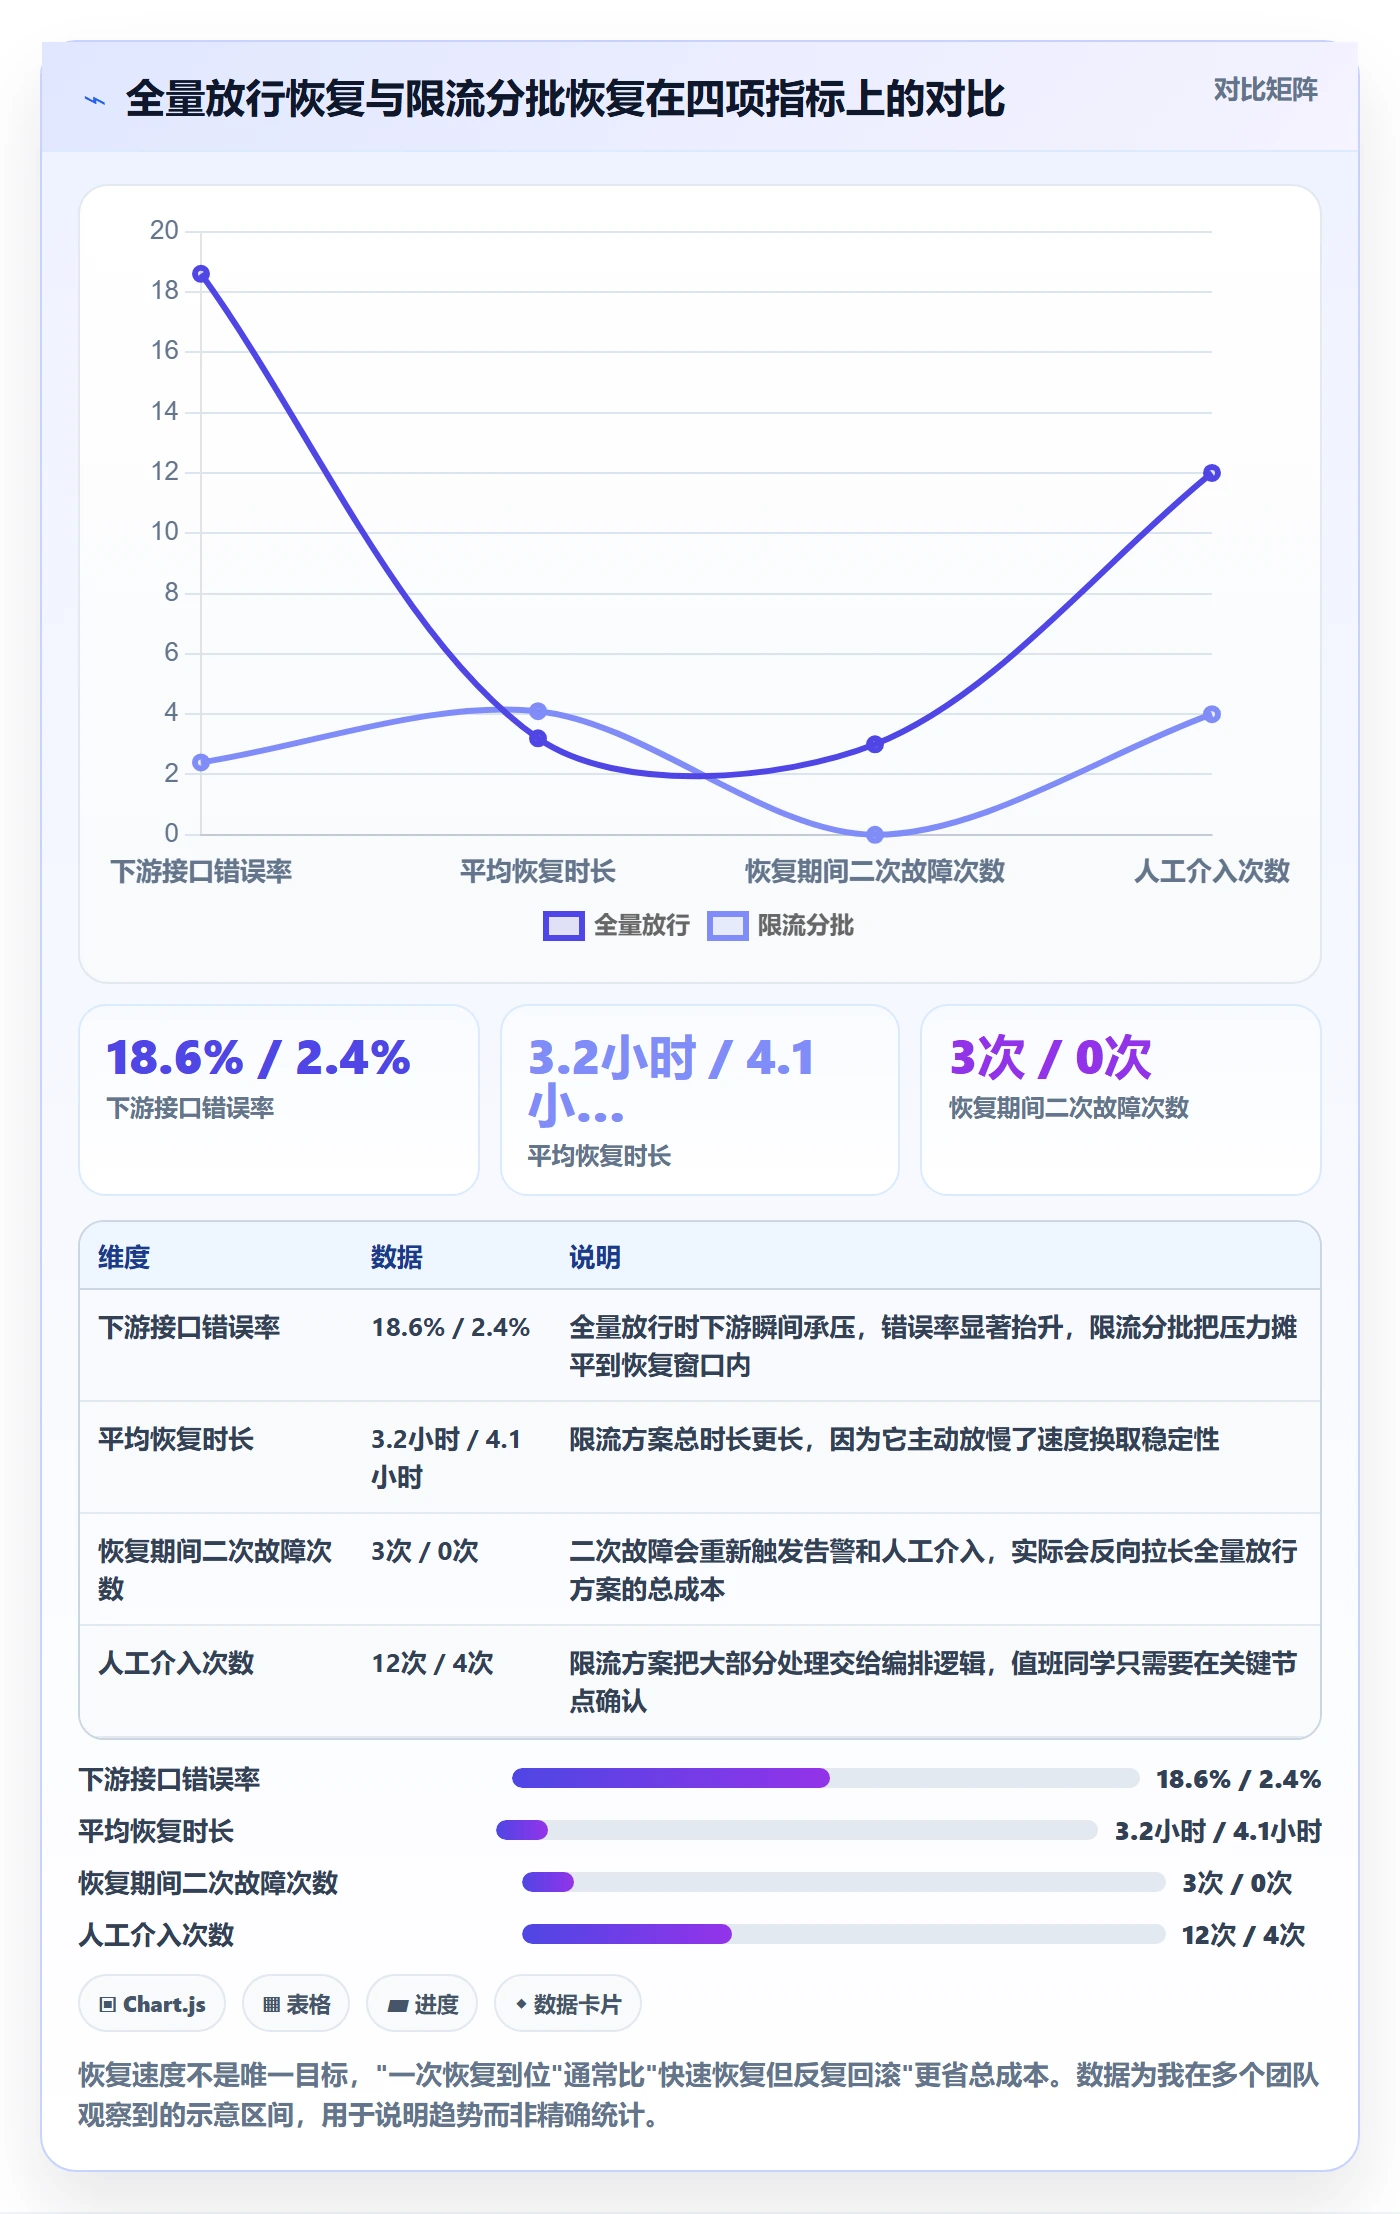Click the 限流分批 legend color box
This screenshot has height=2214, width=1400.
point(728,926)
